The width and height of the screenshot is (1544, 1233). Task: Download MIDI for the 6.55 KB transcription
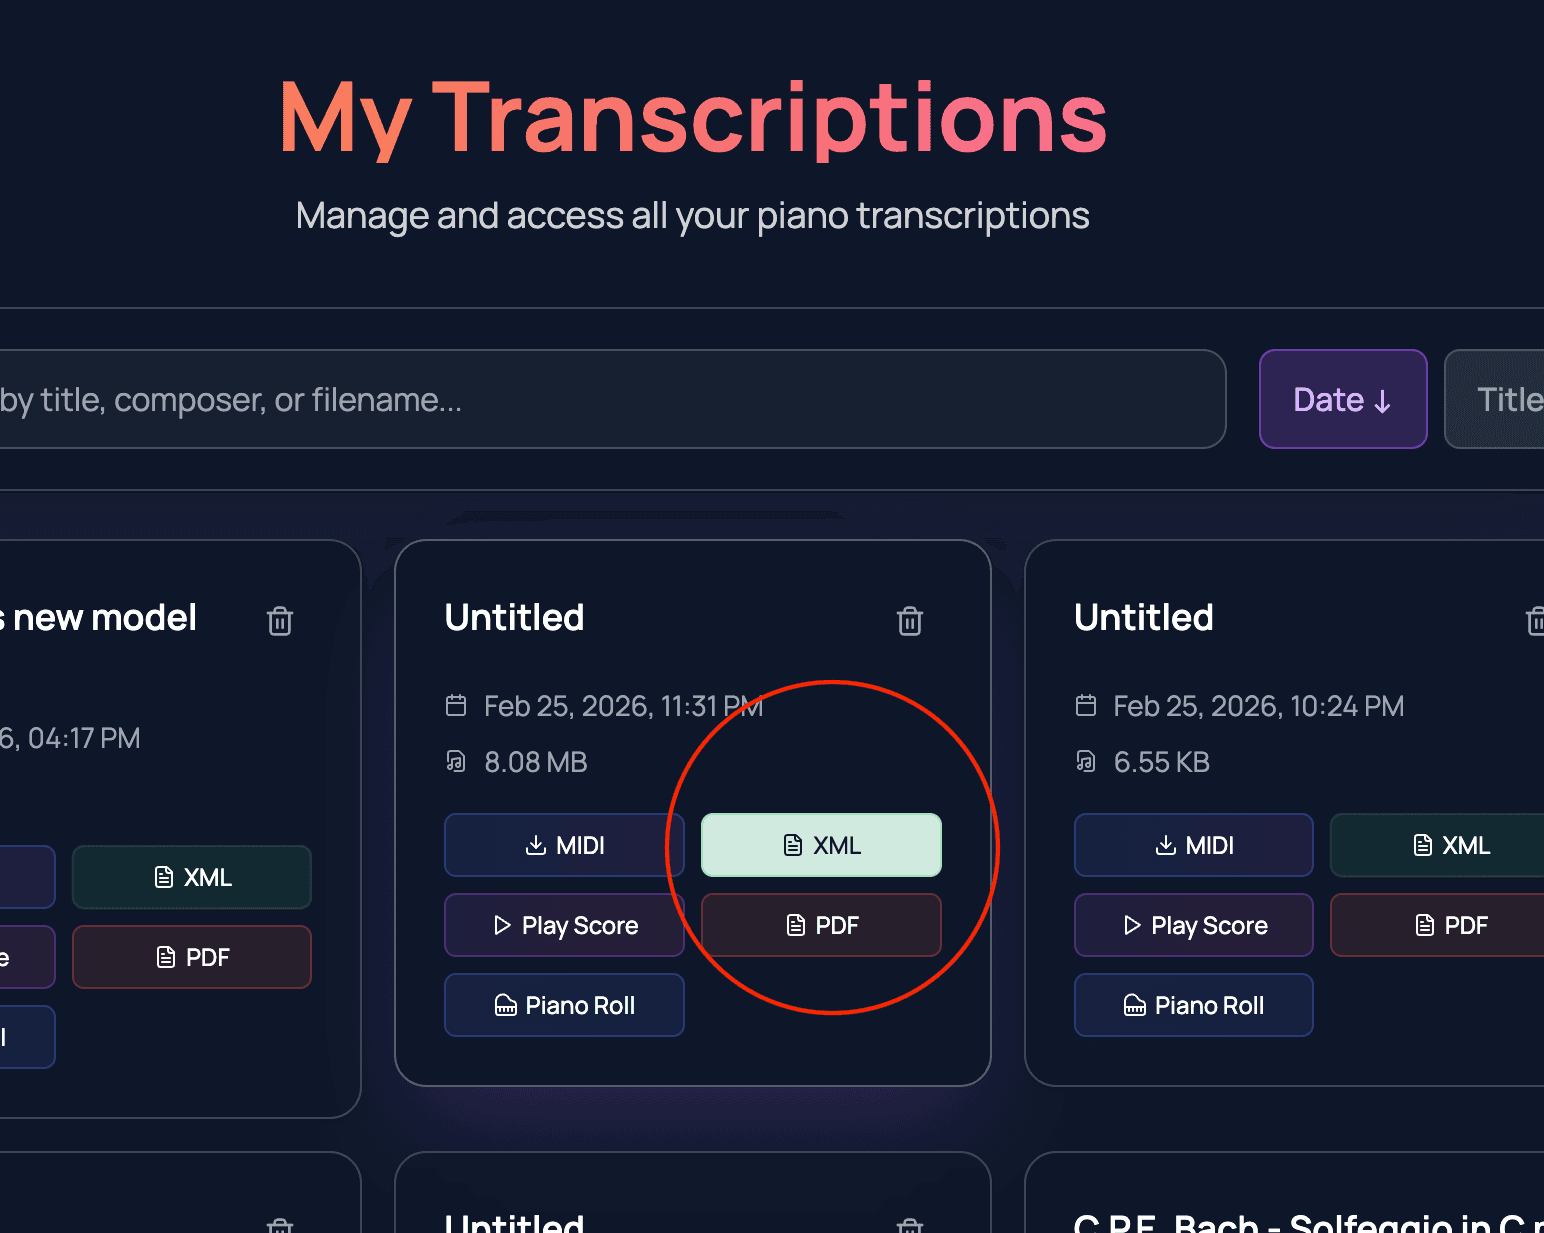1193,845
